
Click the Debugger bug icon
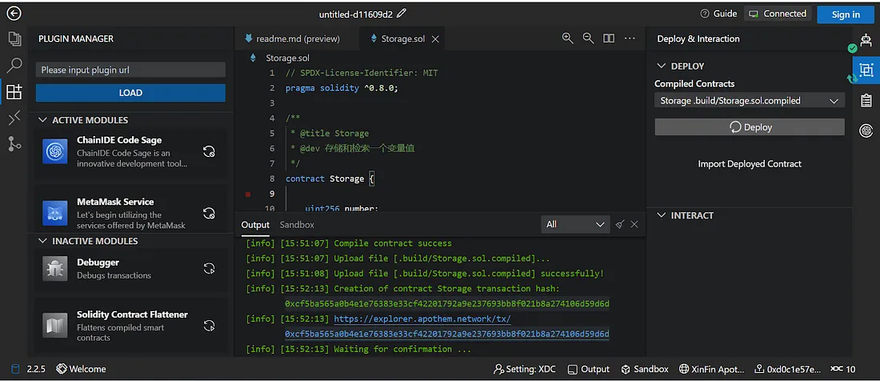tap(55, 268)
